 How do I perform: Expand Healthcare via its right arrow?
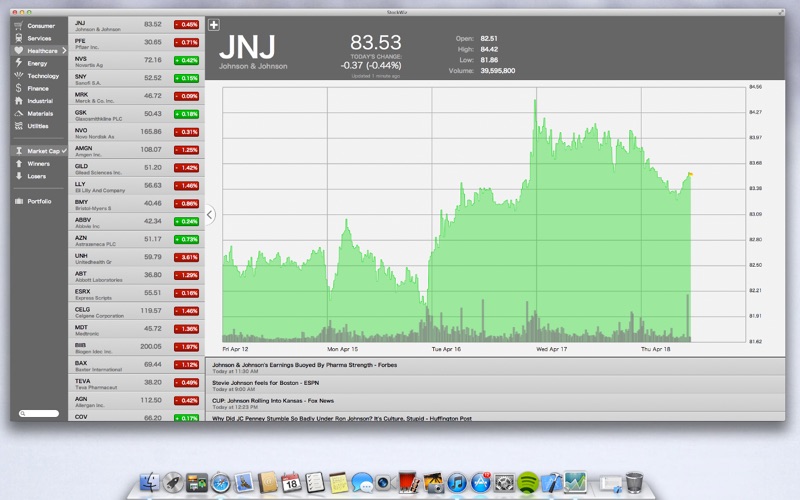pyautogui.click(x=64, y=51)
